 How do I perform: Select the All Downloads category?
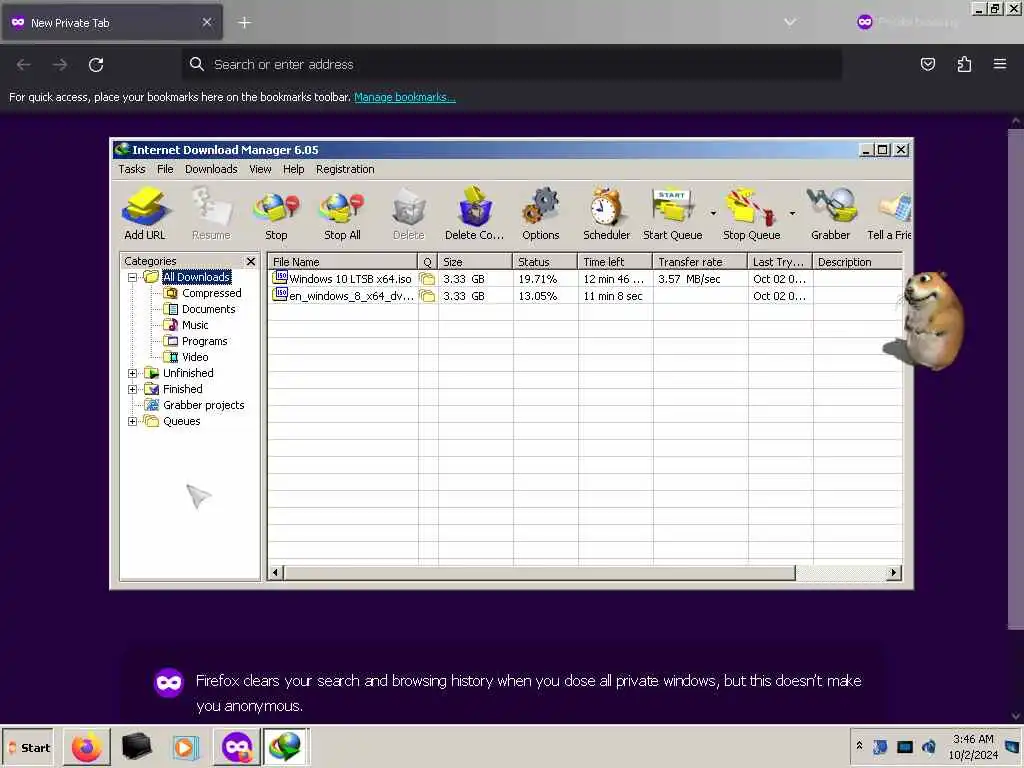point(197,277)
